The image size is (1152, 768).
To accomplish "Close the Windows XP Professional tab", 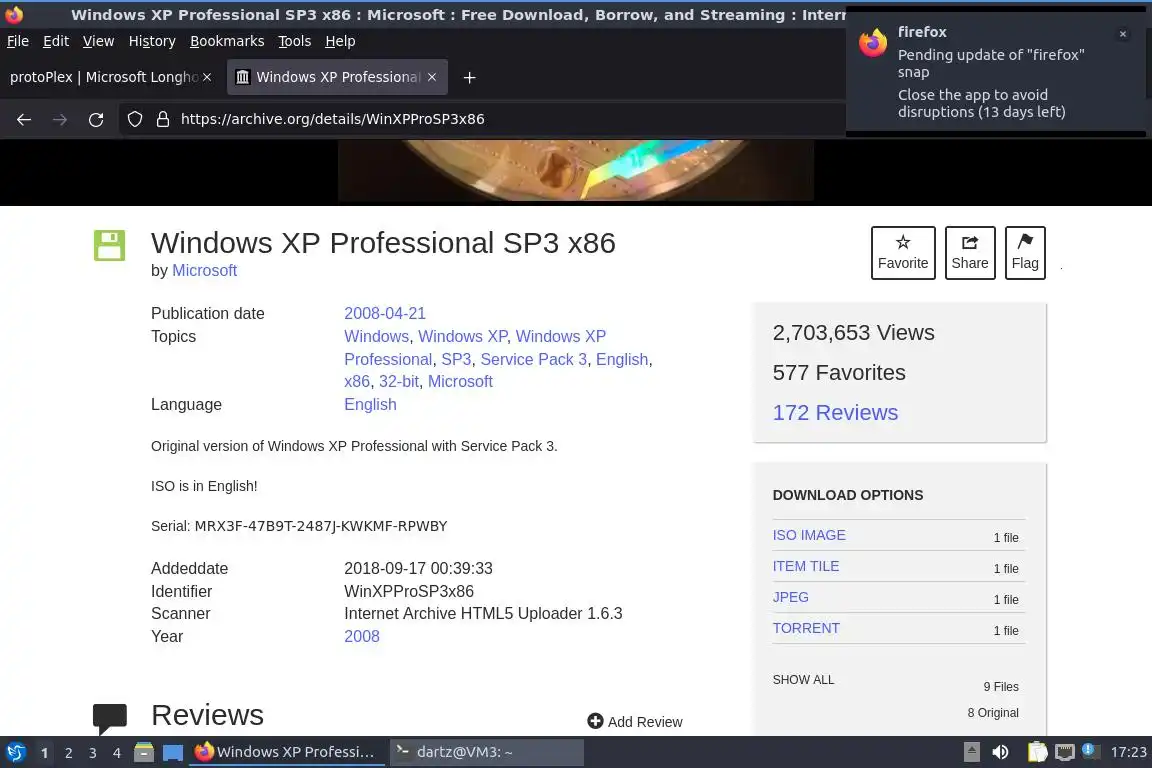I will (432, 76).
